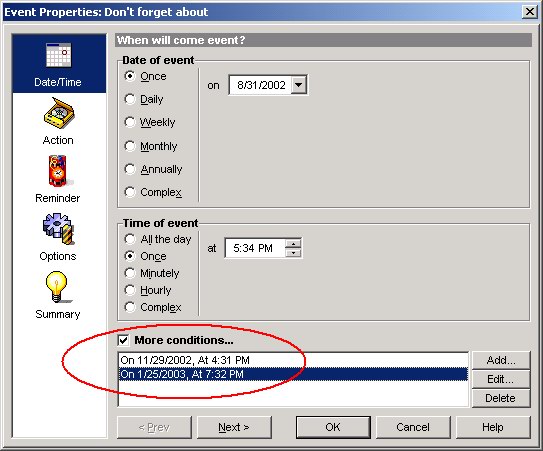The width and height of the screenshot is (543, 451).
Task: Open the Reminder alarm clock icon
Action: [58, 171]
